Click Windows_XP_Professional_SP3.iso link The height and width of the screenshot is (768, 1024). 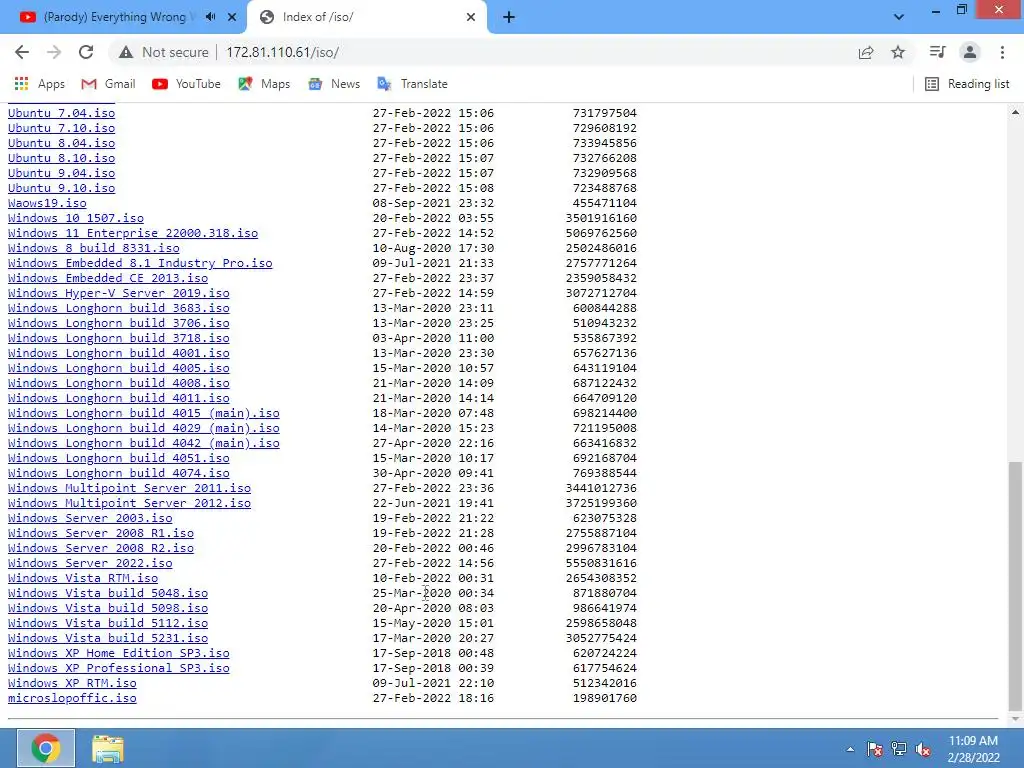tap(118, 669)
